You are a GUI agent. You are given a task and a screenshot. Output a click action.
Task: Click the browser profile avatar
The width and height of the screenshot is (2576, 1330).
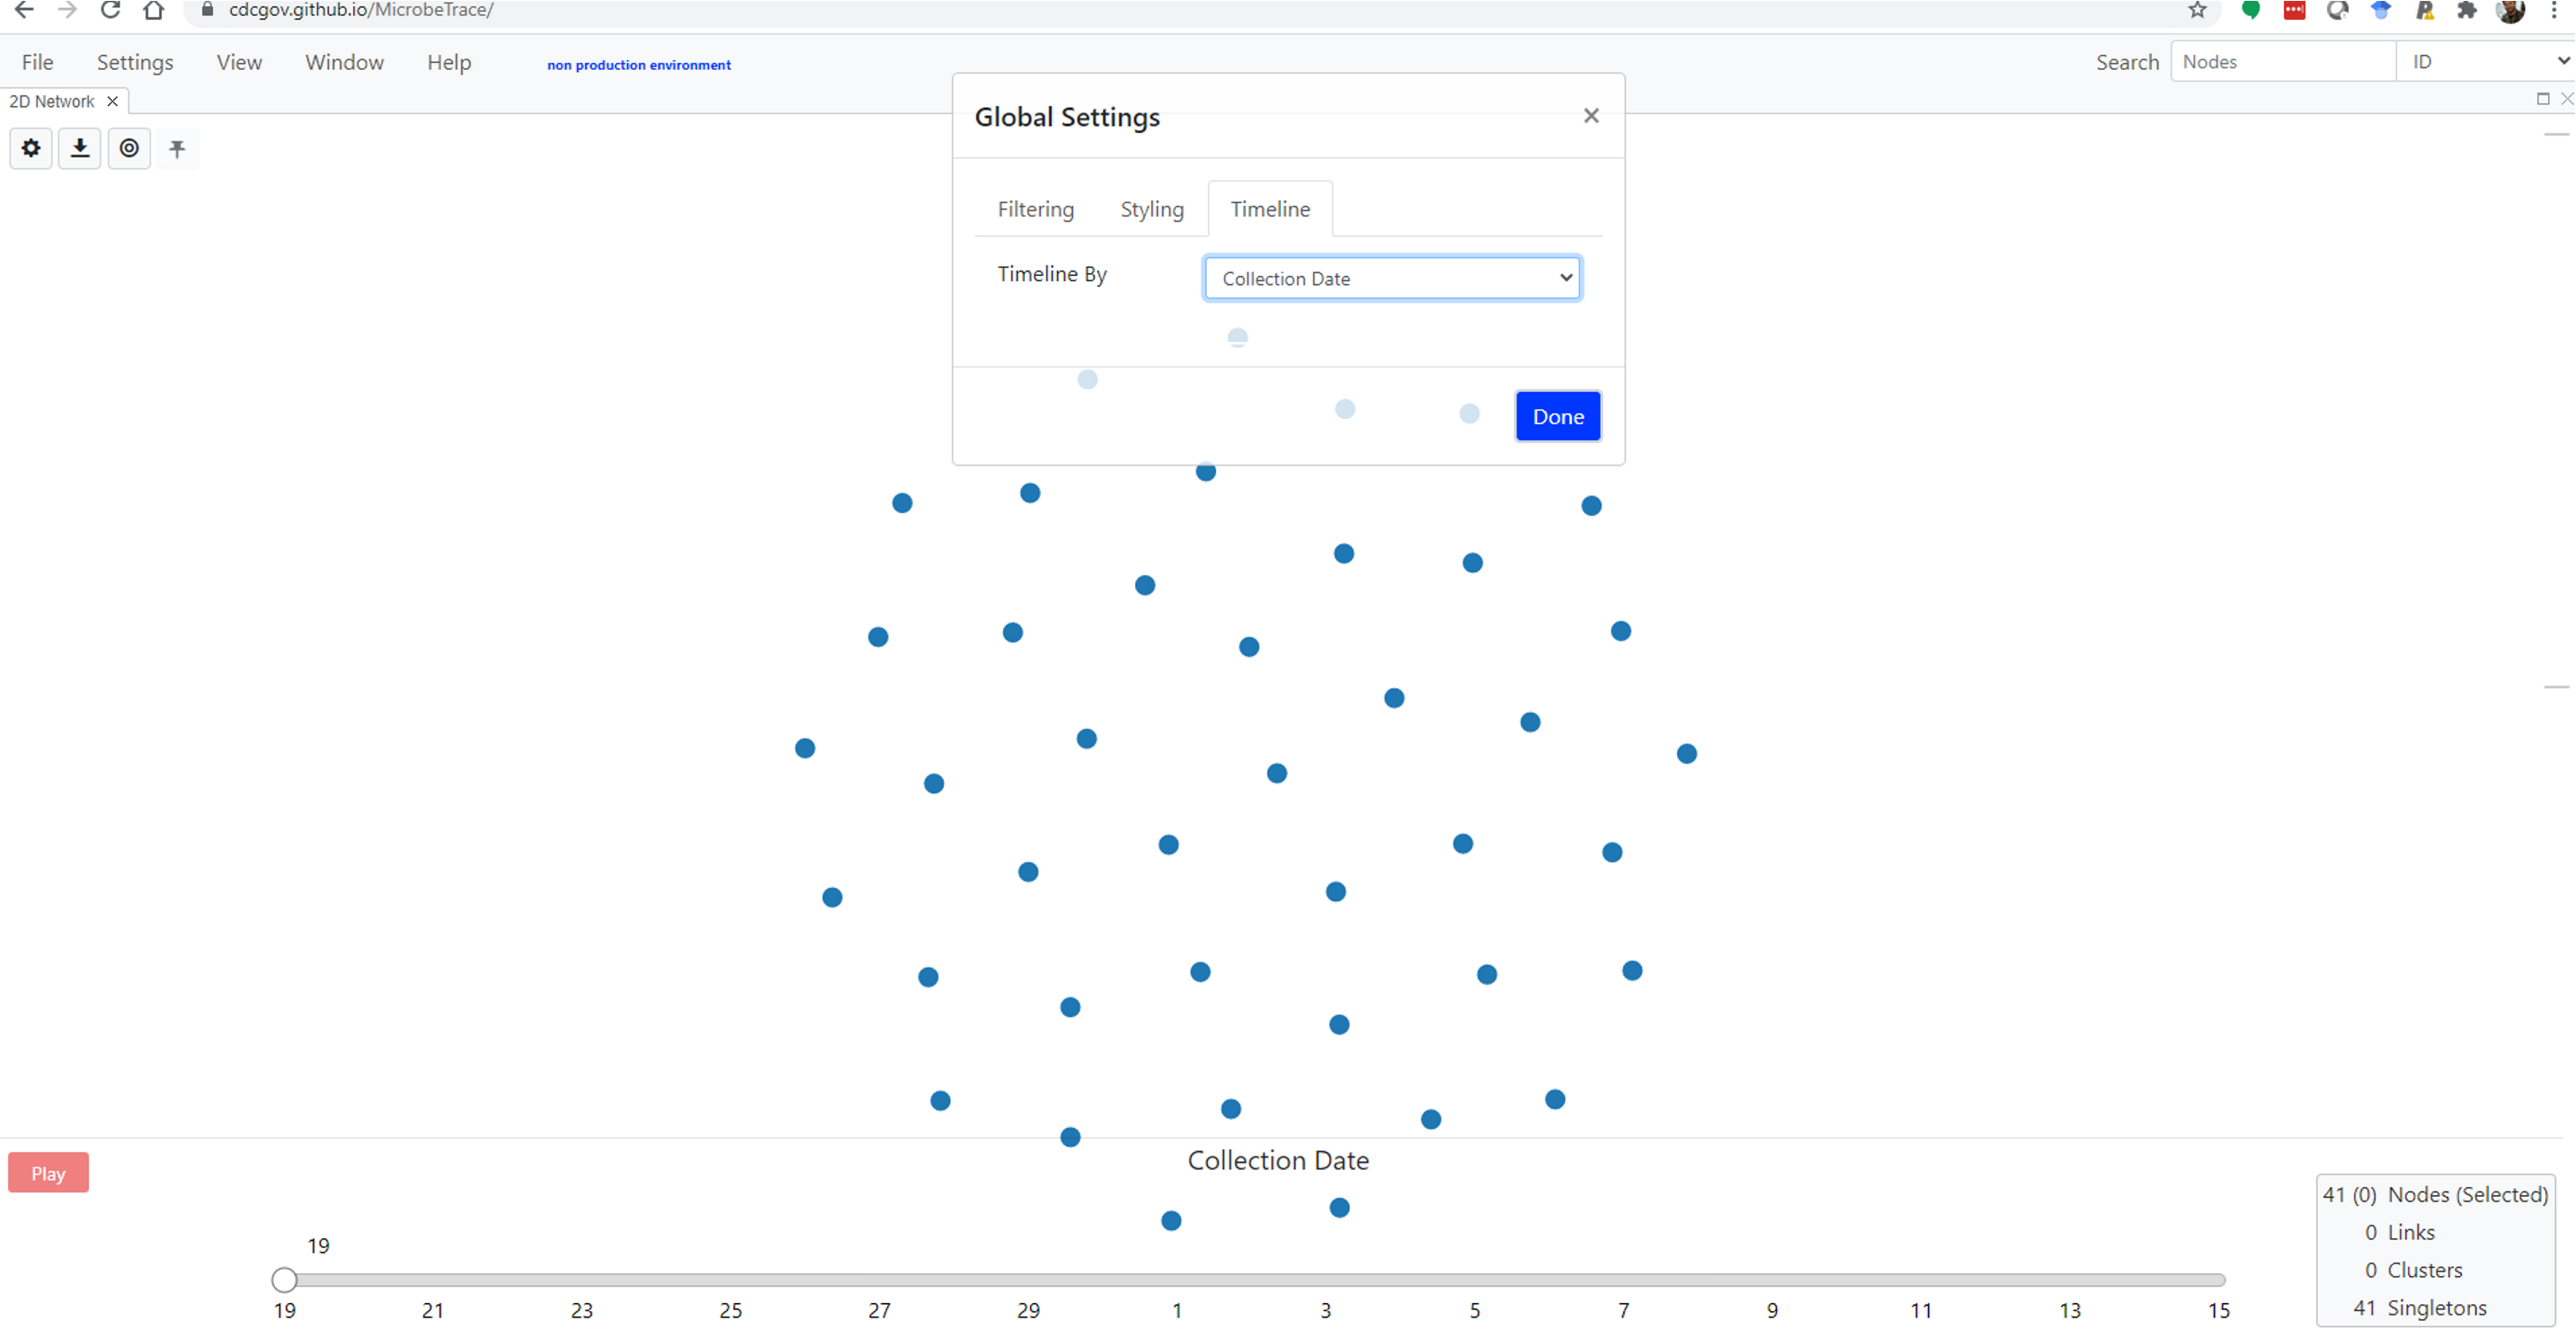point(2511,11)
